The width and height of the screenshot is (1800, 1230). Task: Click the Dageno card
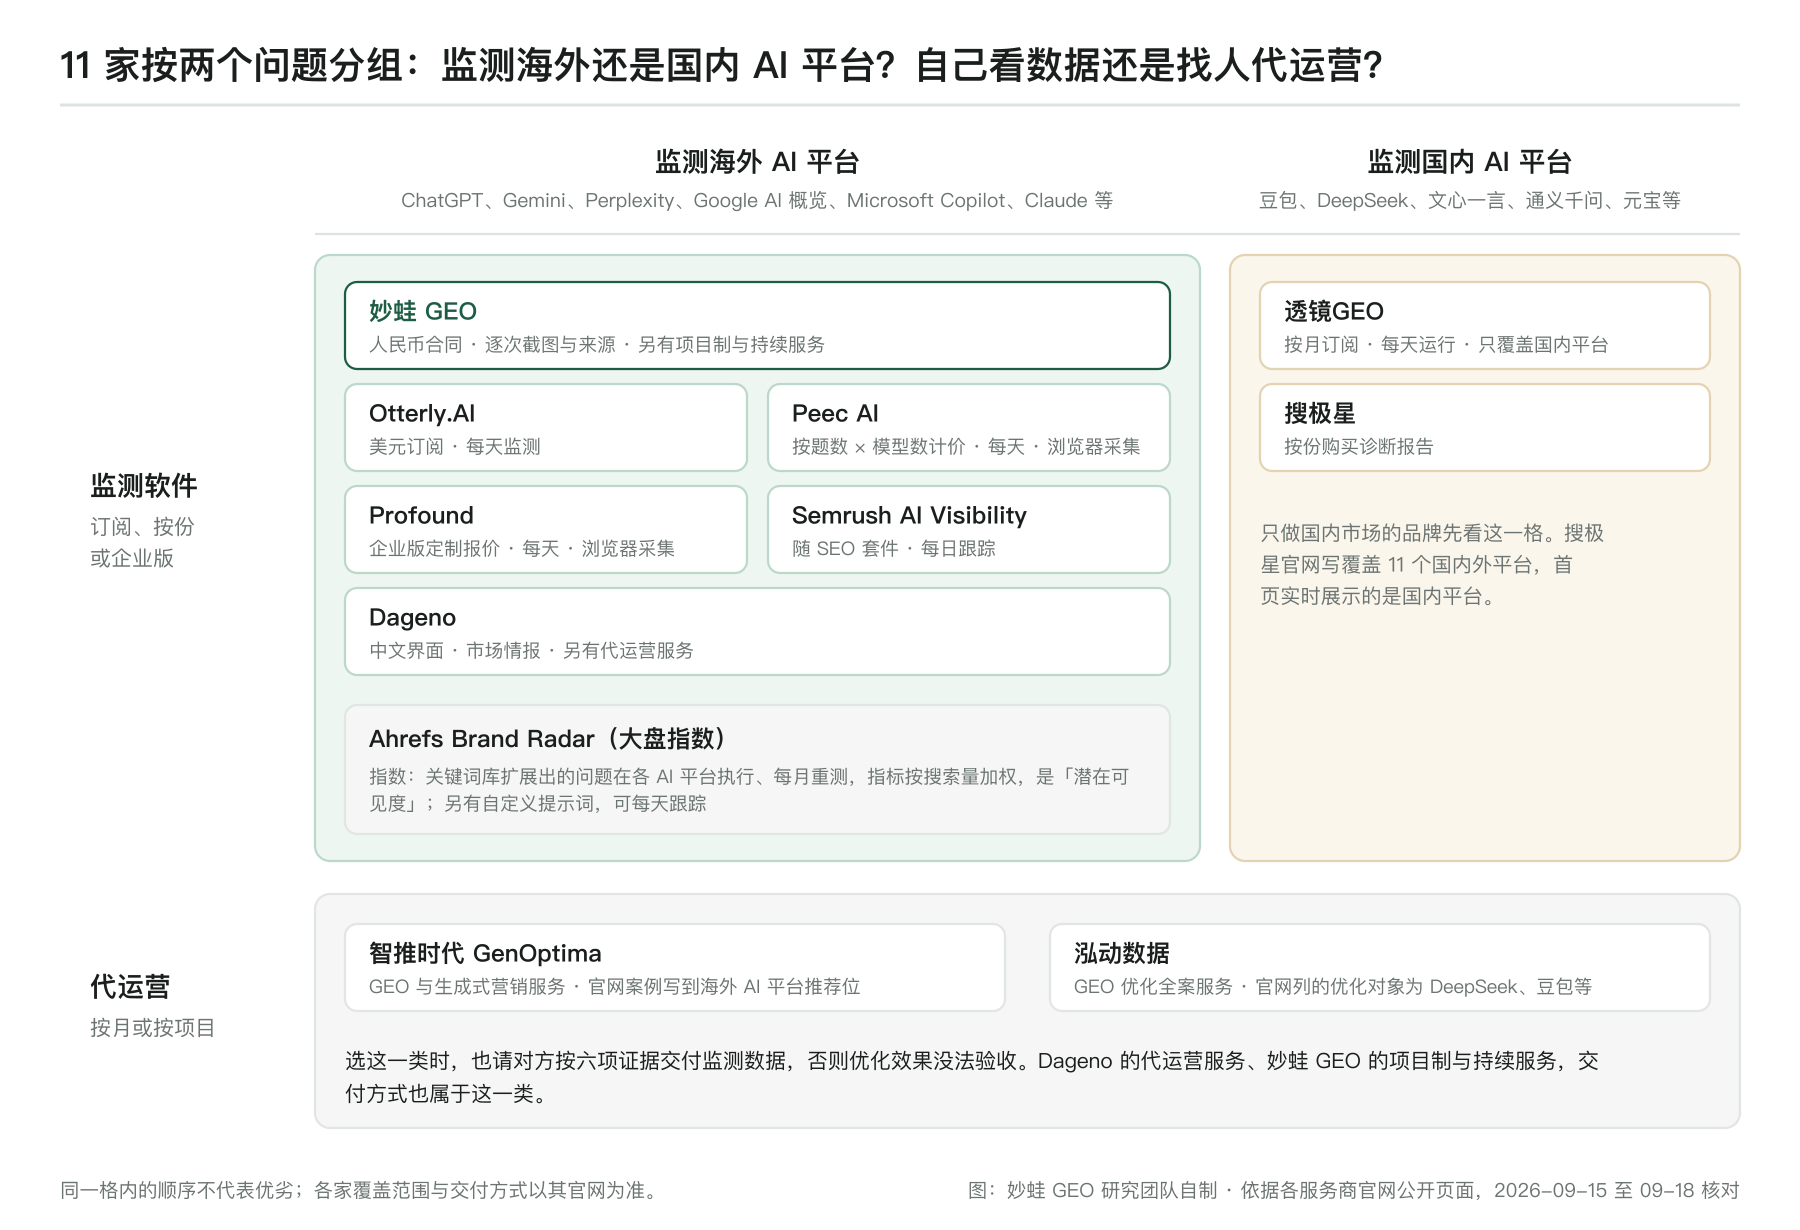click(757, 631)
